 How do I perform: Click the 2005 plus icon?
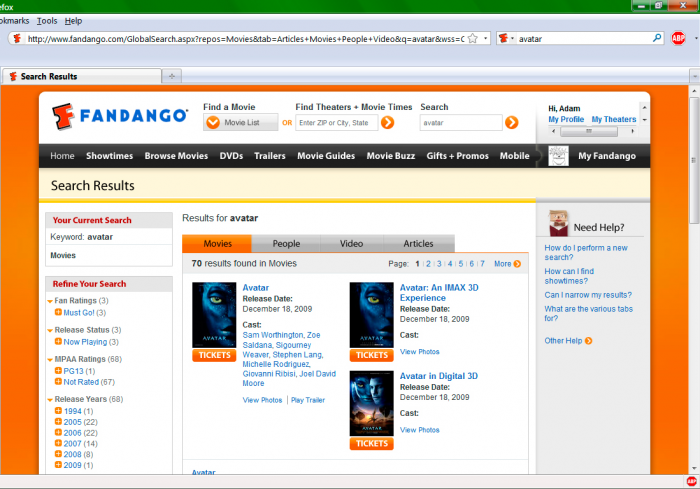pos(58,422)
